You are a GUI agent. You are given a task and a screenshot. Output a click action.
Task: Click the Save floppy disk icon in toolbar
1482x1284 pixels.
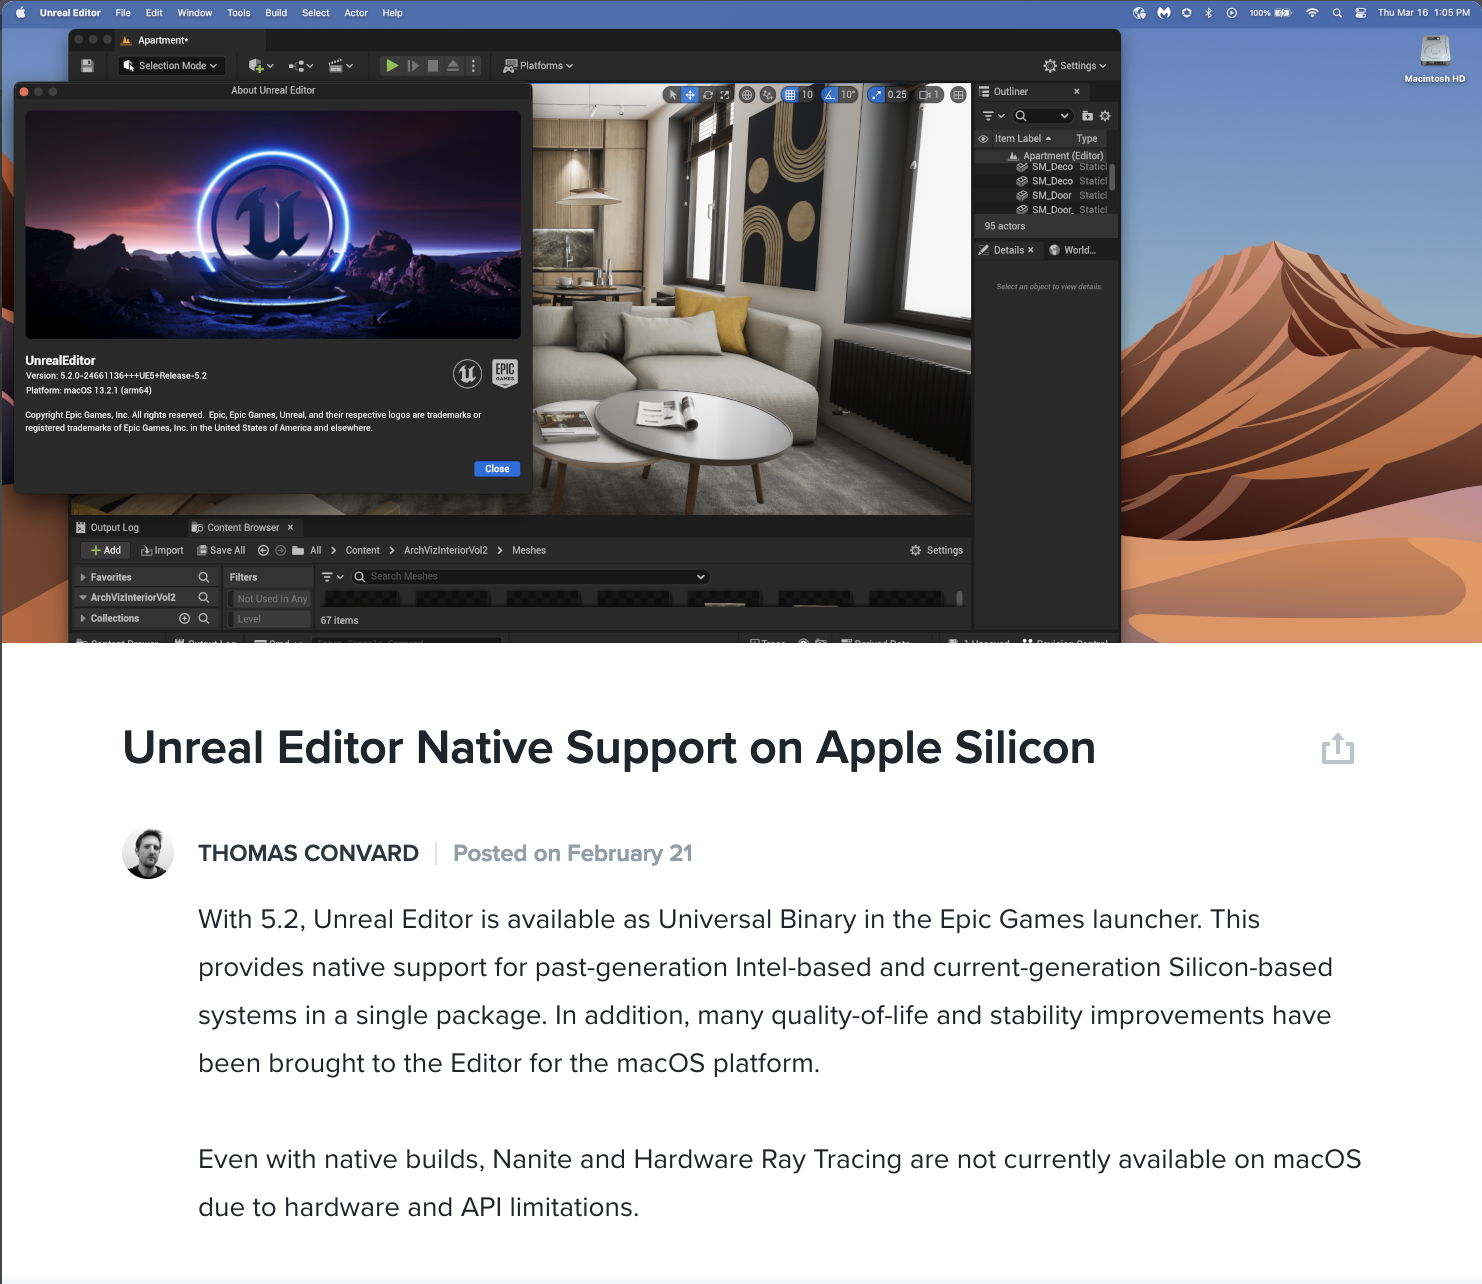tap(87, 66)
